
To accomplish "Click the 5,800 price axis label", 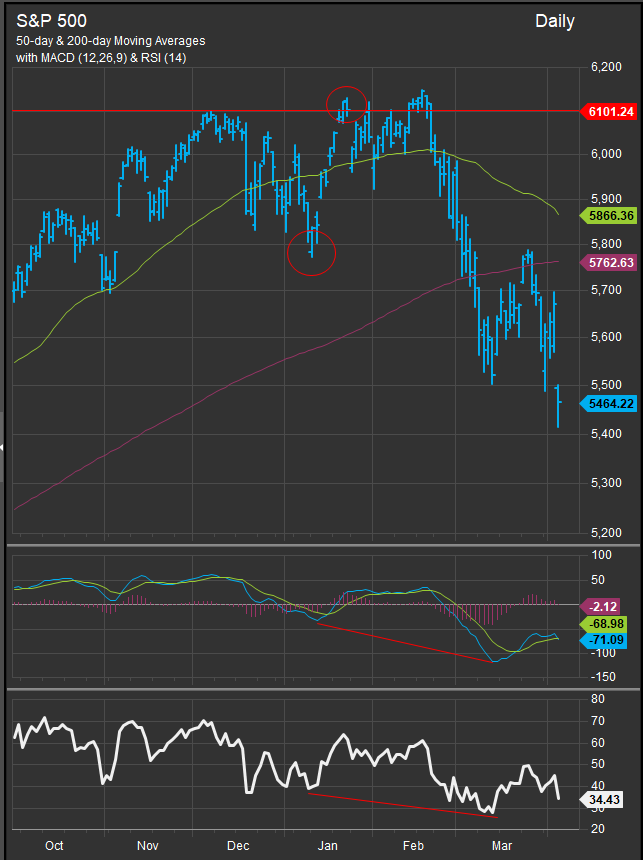I will pos(606,244).
